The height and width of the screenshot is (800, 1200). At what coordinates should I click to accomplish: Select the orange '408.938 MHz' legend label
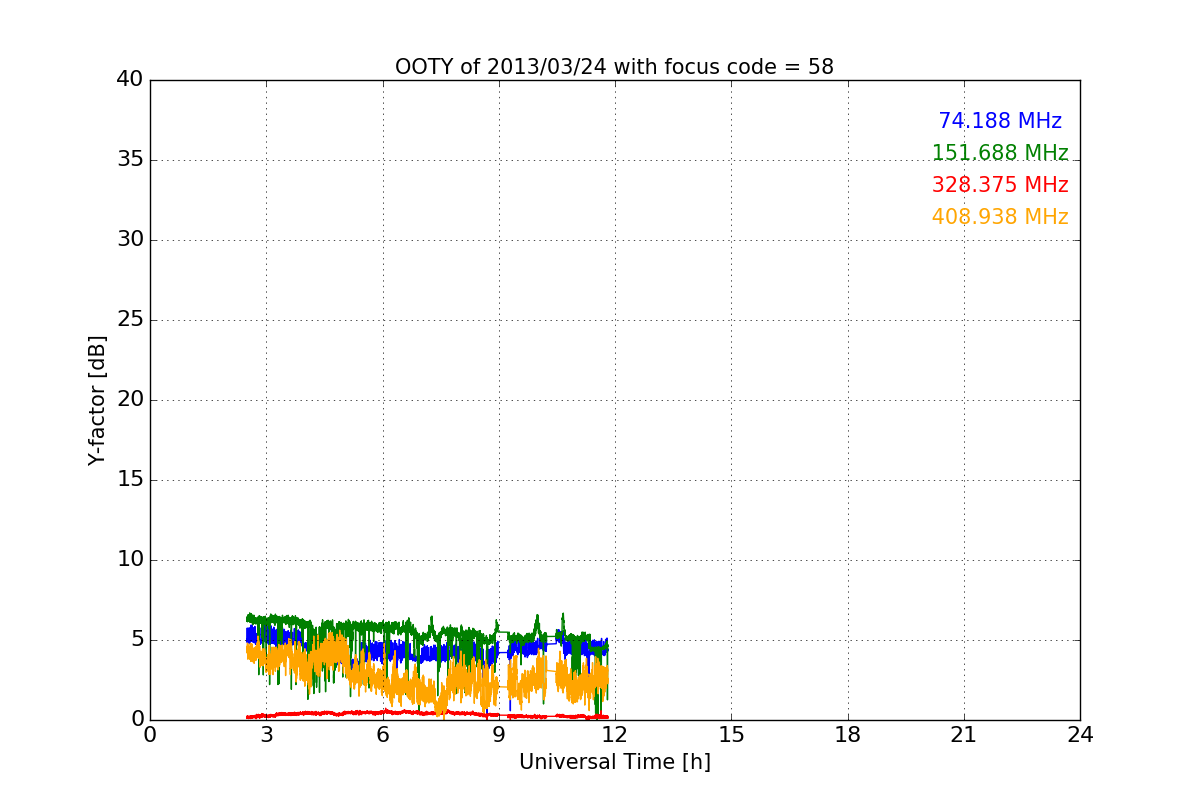pos(1000,217)
